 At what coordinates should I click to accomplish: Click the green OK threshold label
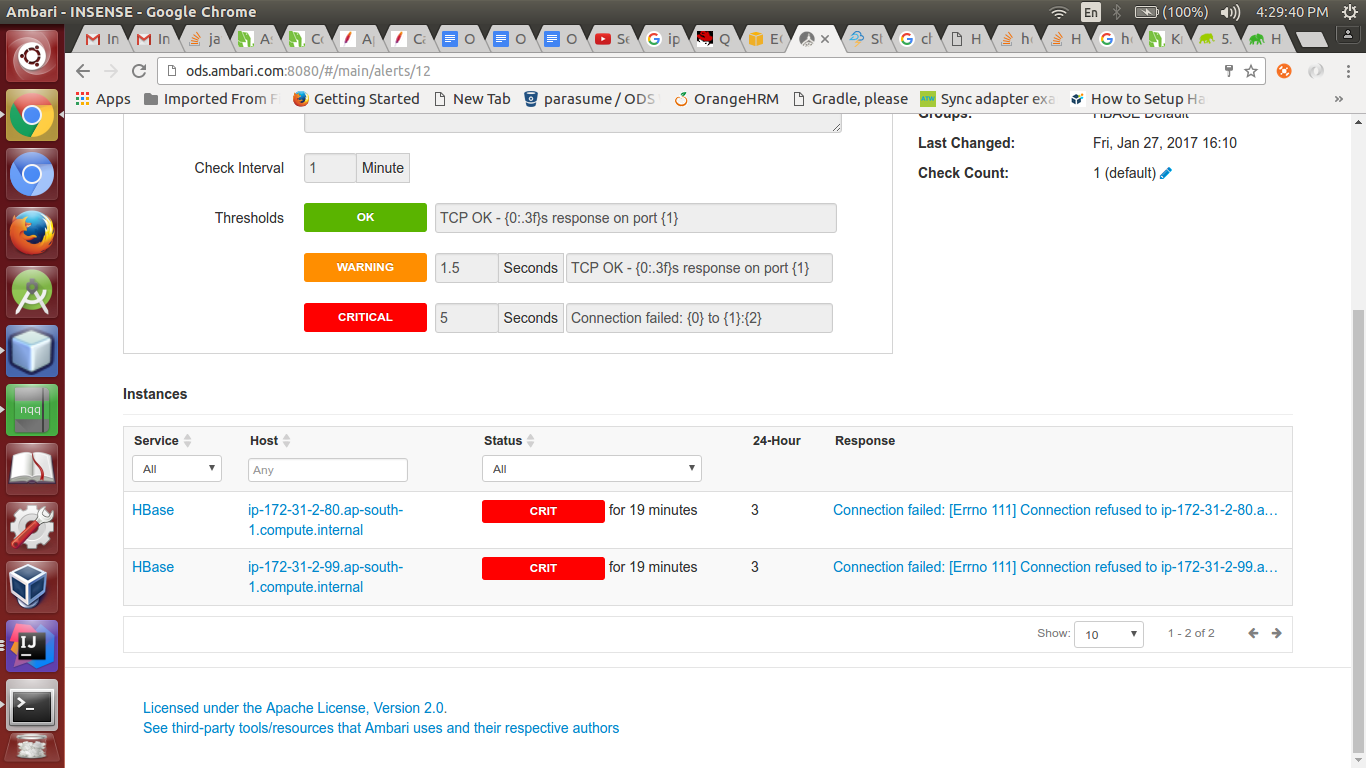(x=365, y=218)
